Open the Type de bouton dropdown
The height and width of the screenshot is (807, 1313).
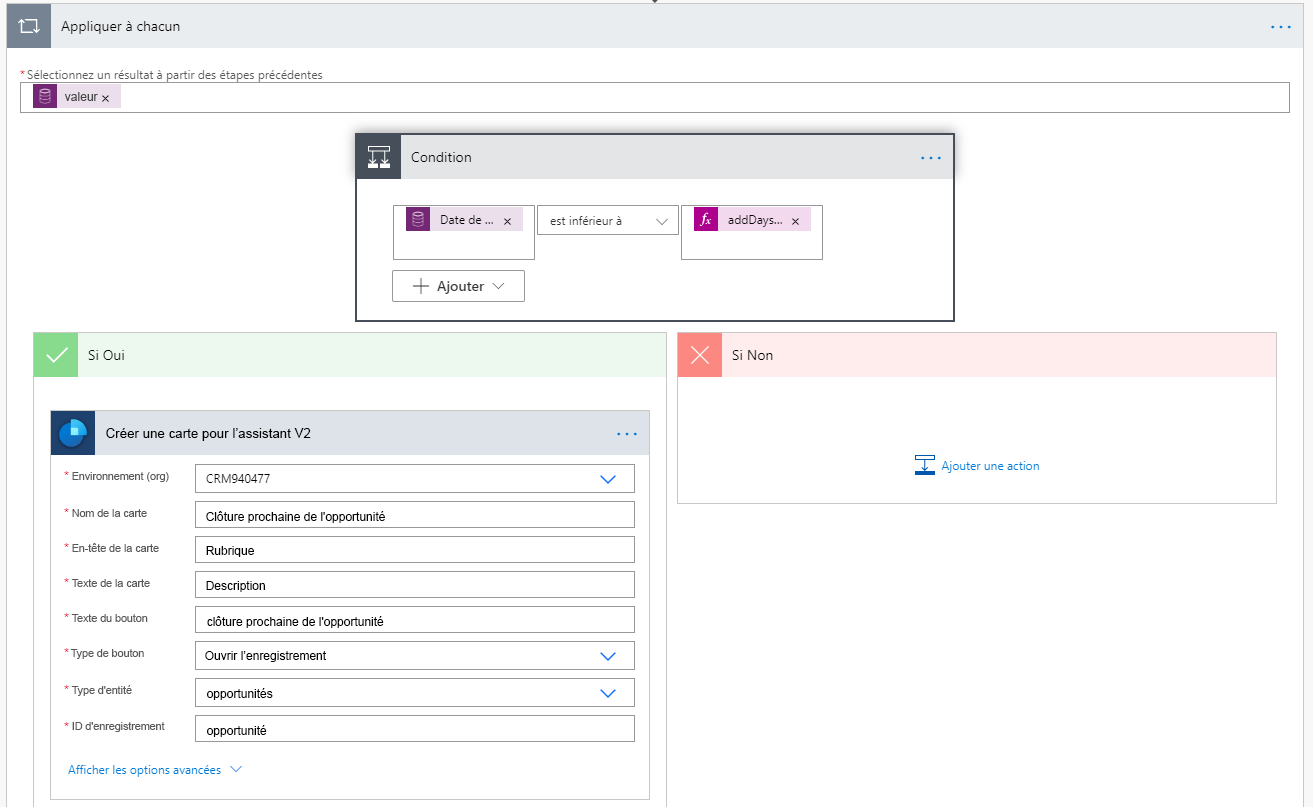click(607, 655)
